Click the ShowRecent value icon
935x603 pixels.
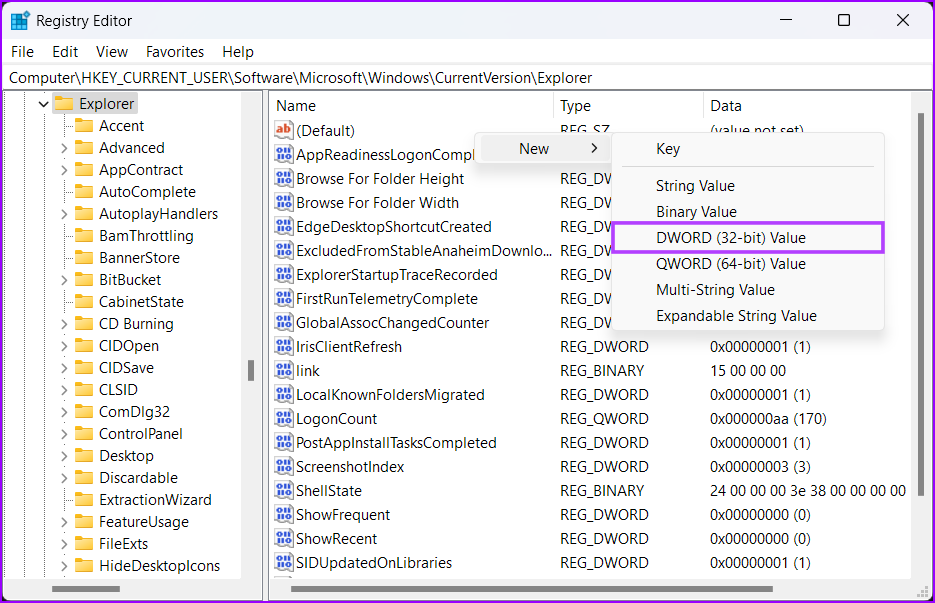[x=283, y=539]
